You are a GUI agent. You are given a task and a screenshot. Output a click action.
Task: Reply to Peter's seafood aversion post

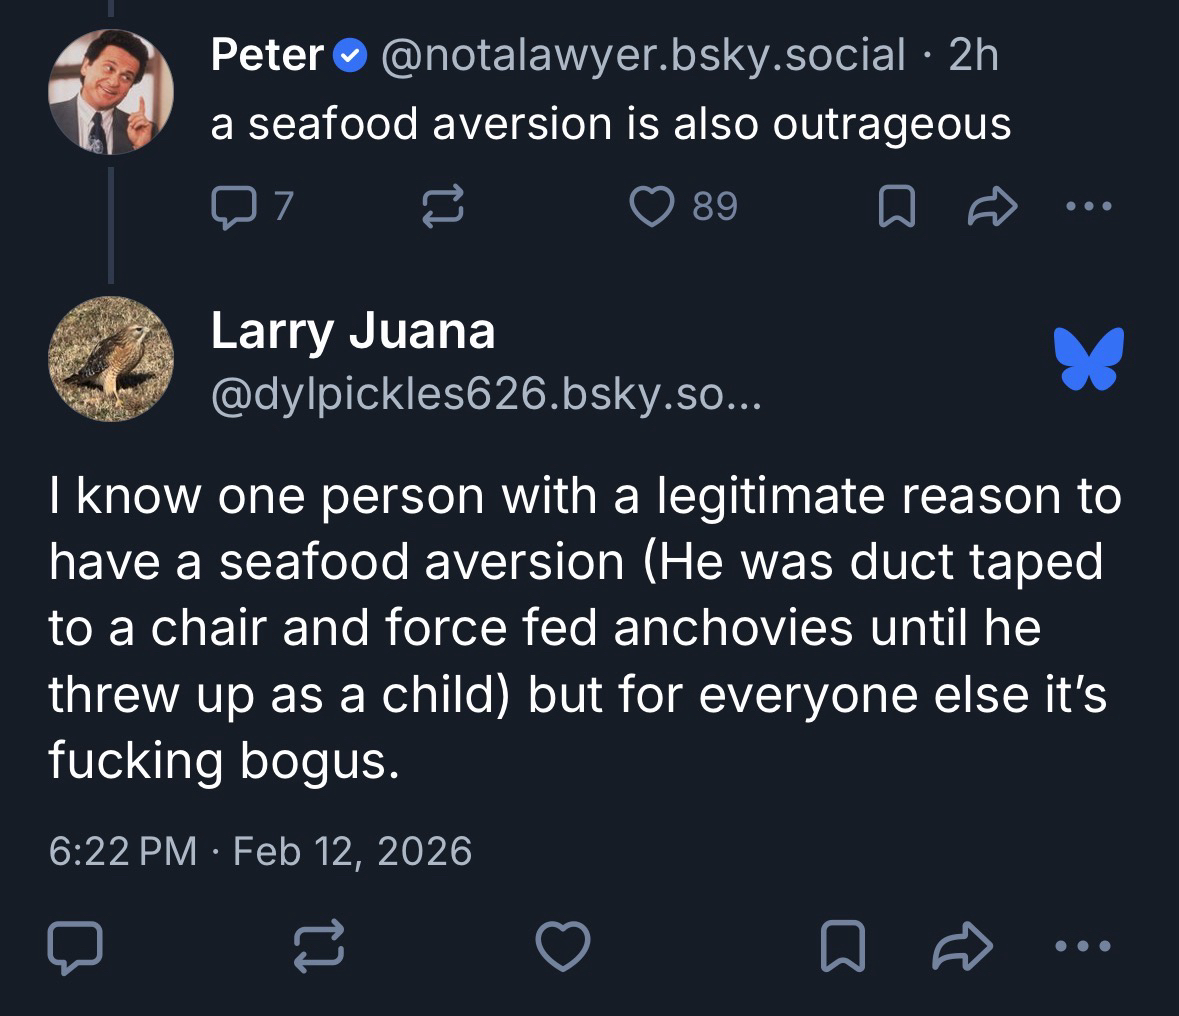231,206
